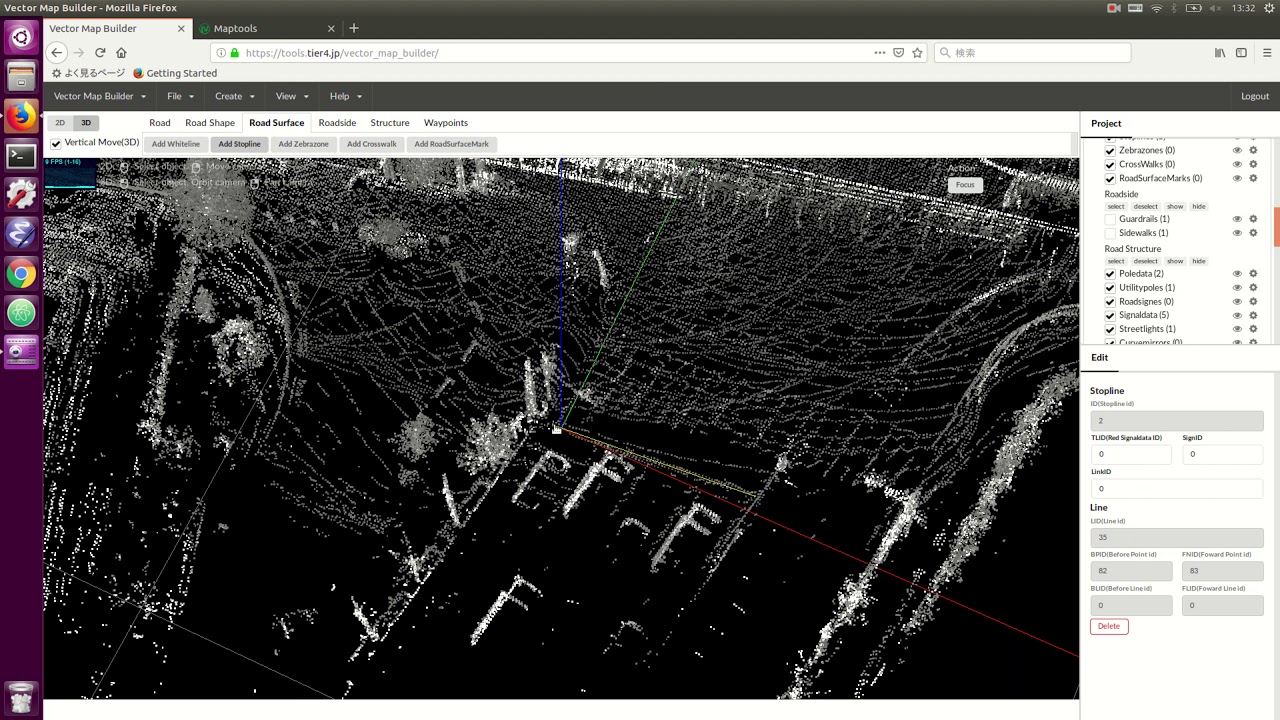This screenshot has width=1280, height=720.
Task: Click TLID Red Signaldata ID field
Action: pos(1130,454)
